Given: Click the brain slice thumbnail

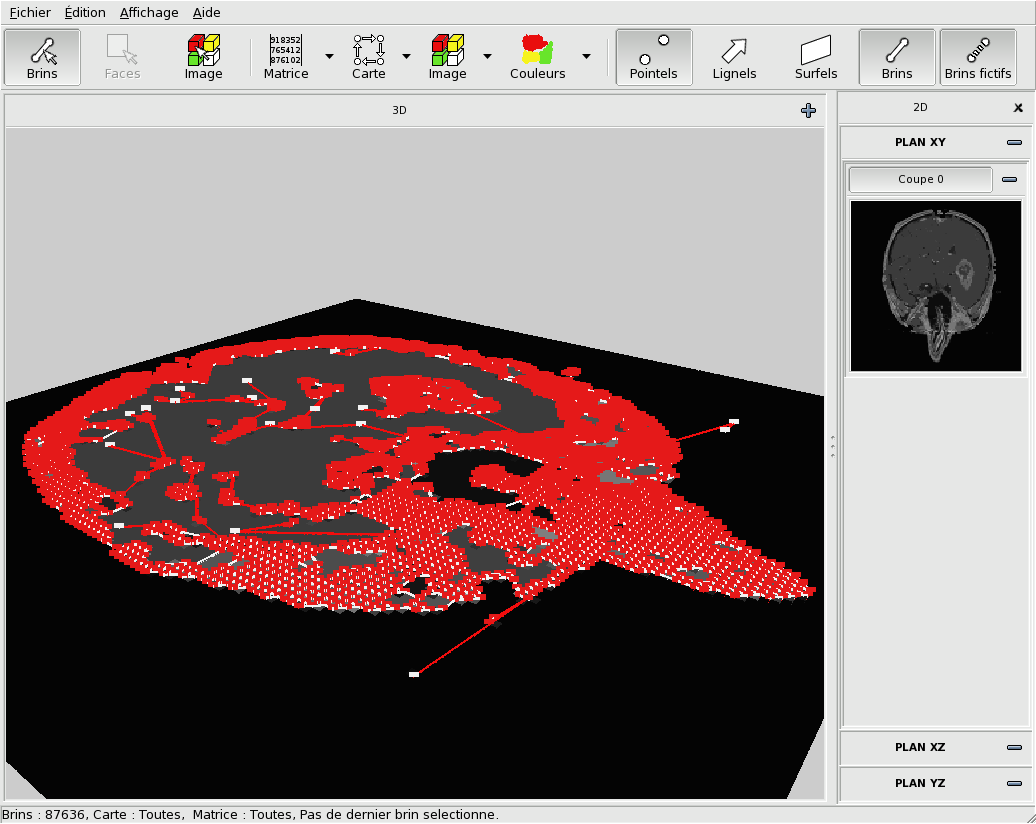Looking at the screenshot, I should click(x=936, y=286).
